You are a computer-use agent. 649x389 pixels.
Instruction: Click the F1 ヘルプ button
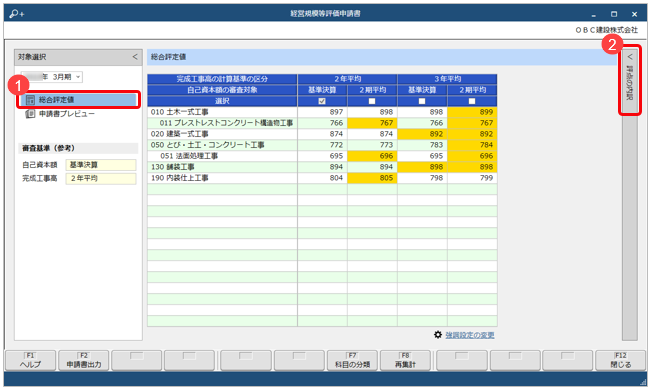point(31,360)
